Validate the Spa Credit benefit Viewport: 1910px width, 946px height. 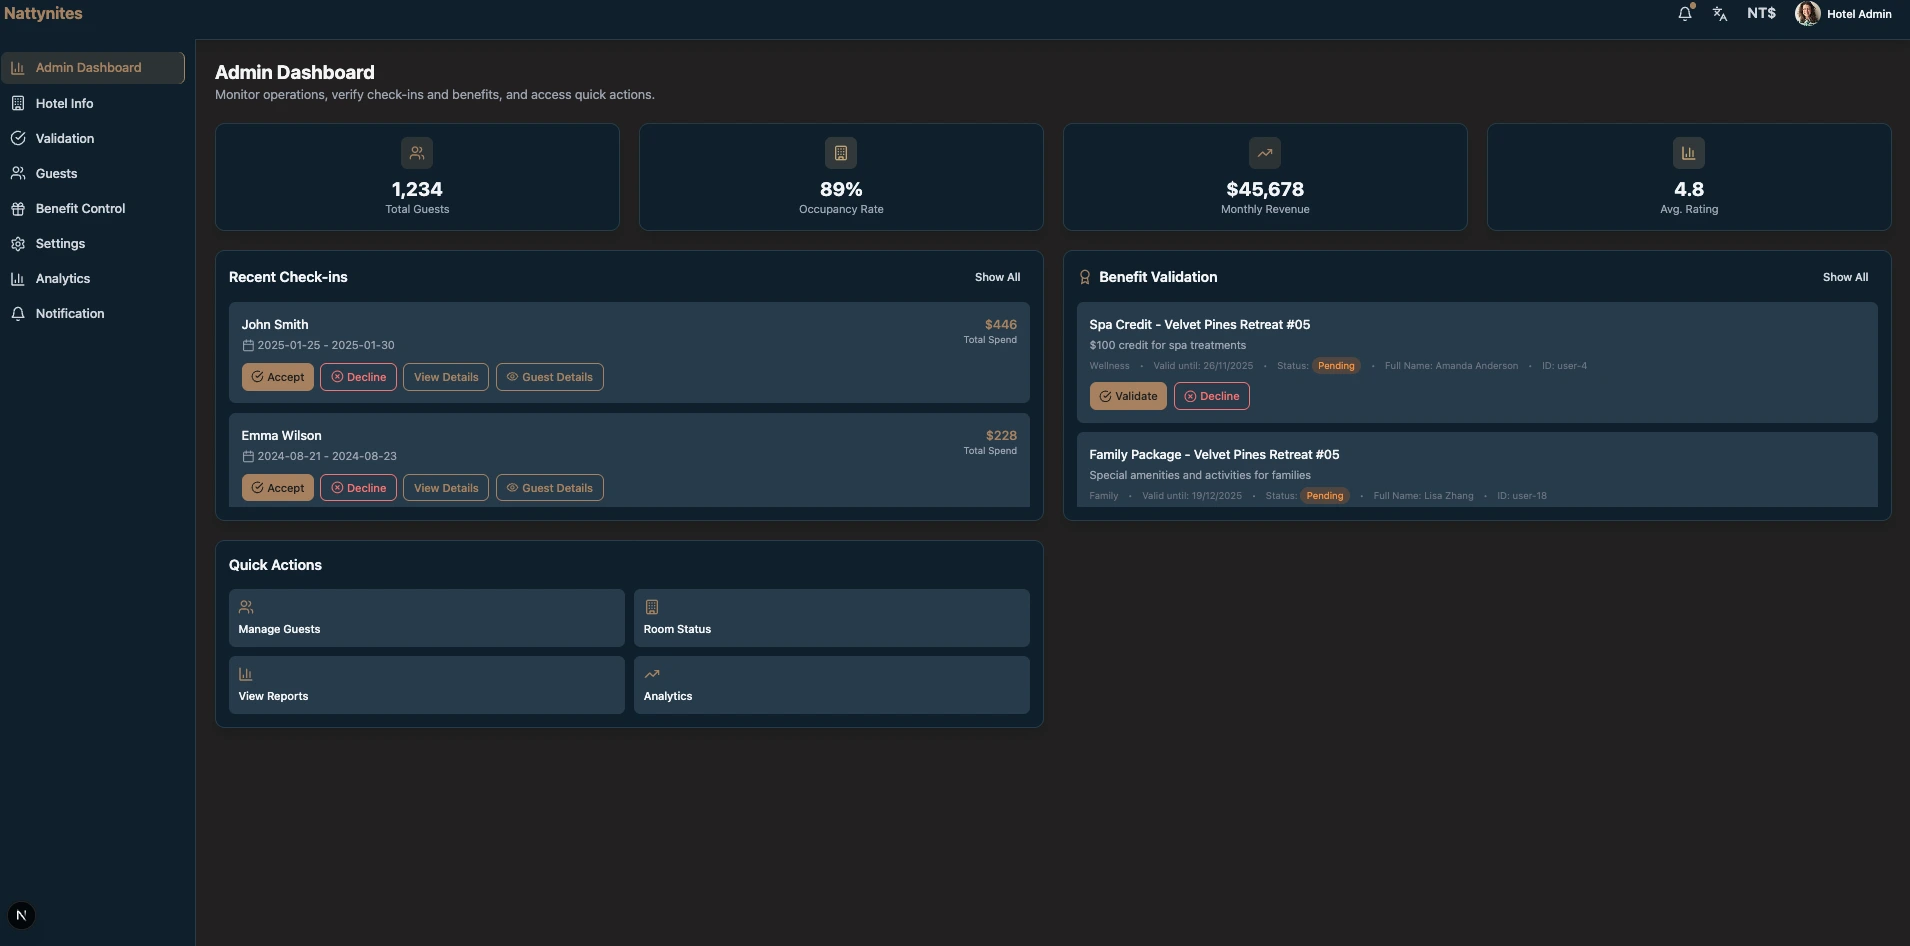click(x=1128, y=396)
